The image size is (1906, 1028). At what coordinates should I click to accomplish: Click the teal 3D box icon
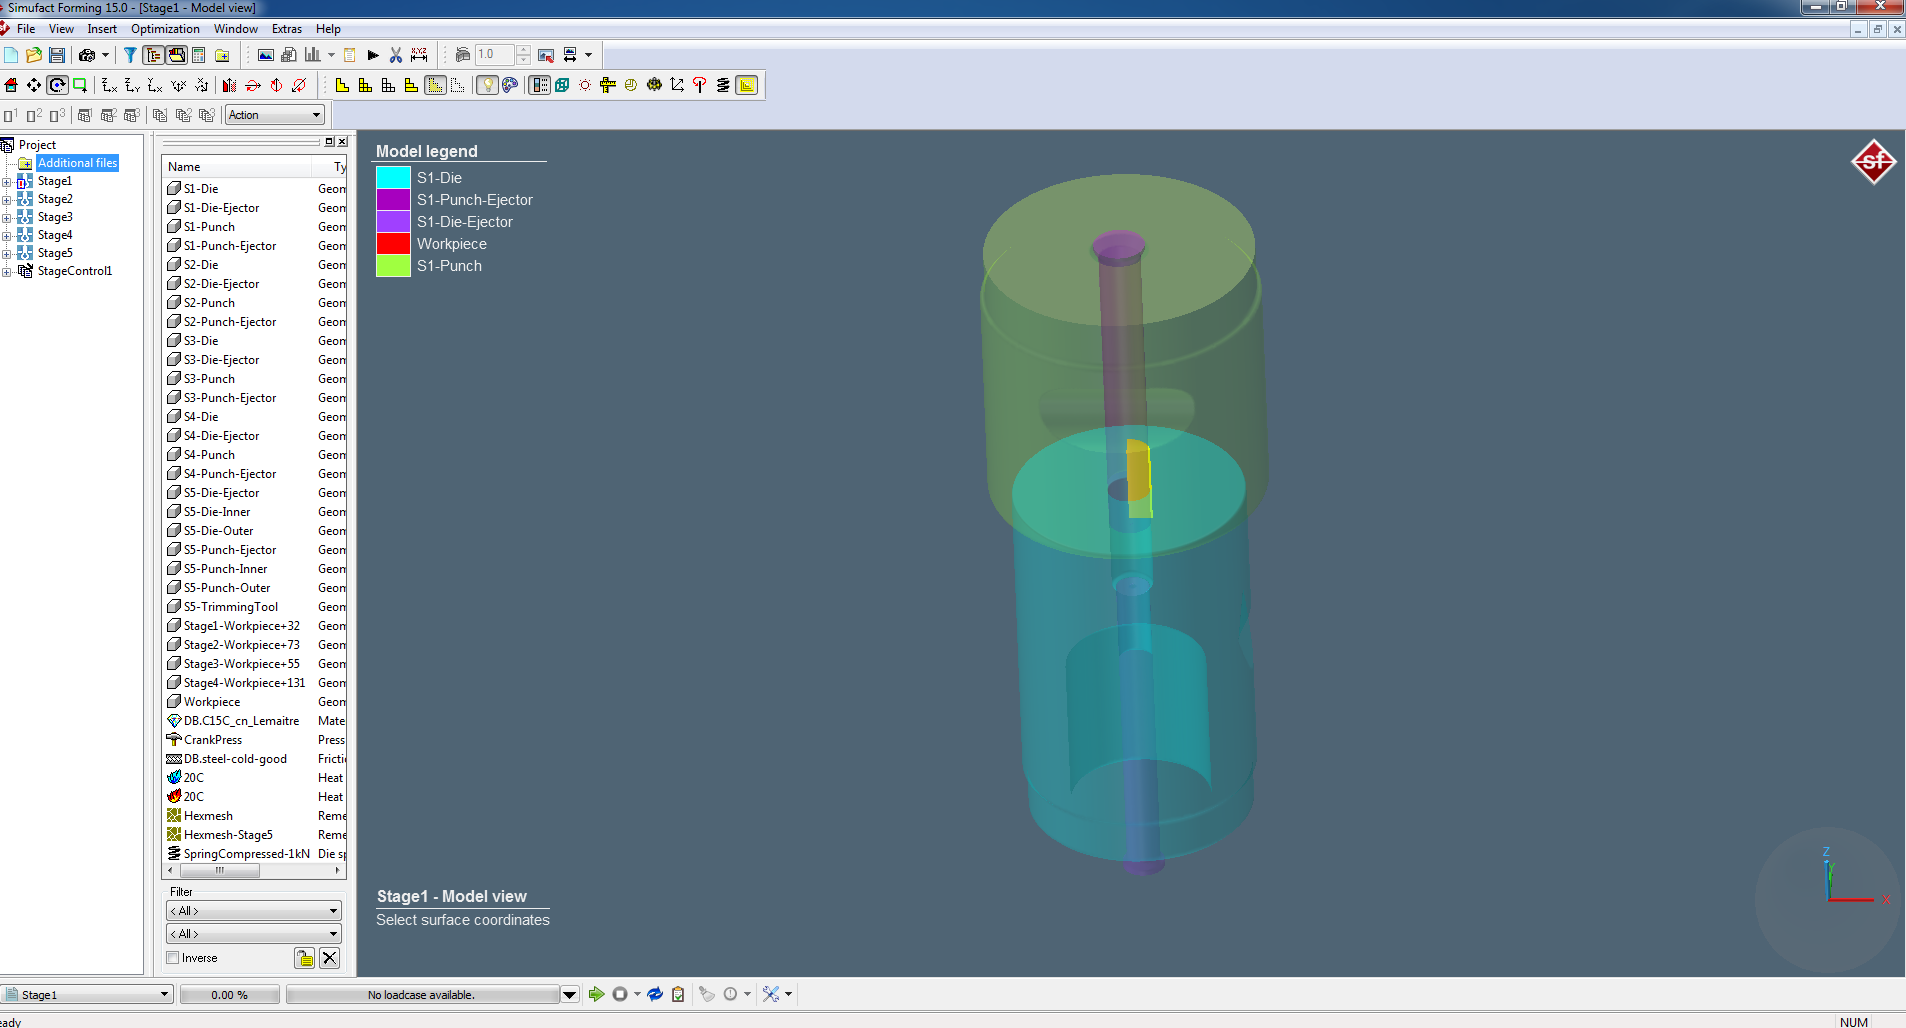click(562, 85)
